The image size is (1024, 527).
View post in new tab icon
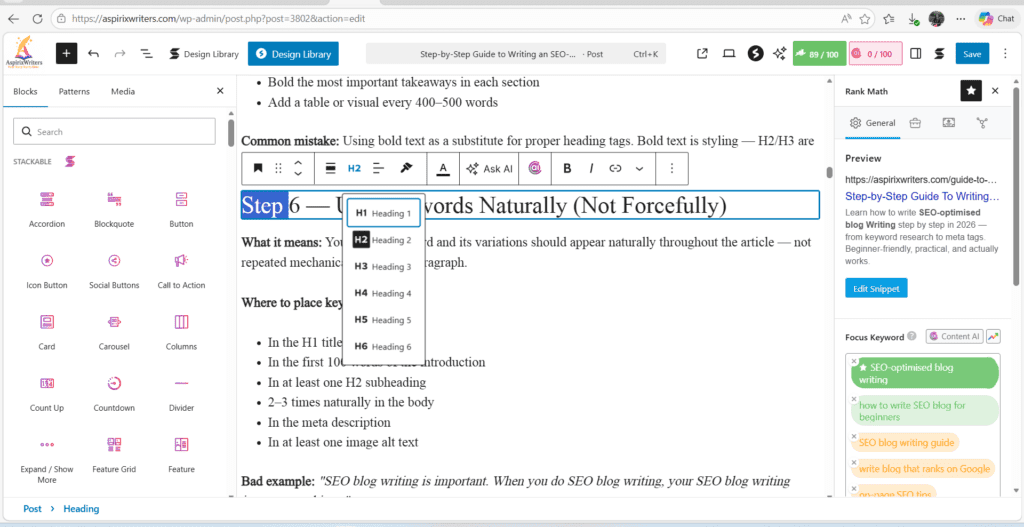[x=703, y=54]
